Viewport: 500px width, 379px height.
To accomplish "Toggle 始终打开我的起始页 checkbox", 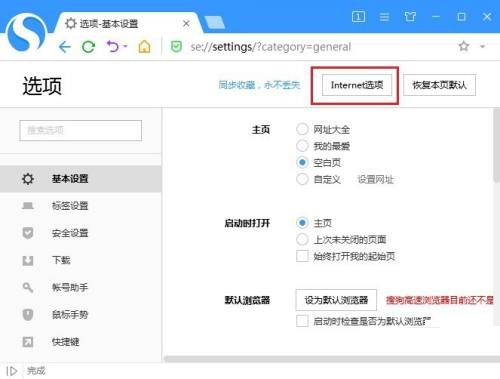I will pyautogui.click(x=302, y=256).
